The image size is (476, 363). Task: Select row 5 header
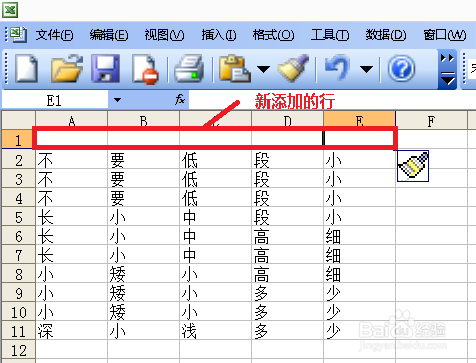[19, 217]
